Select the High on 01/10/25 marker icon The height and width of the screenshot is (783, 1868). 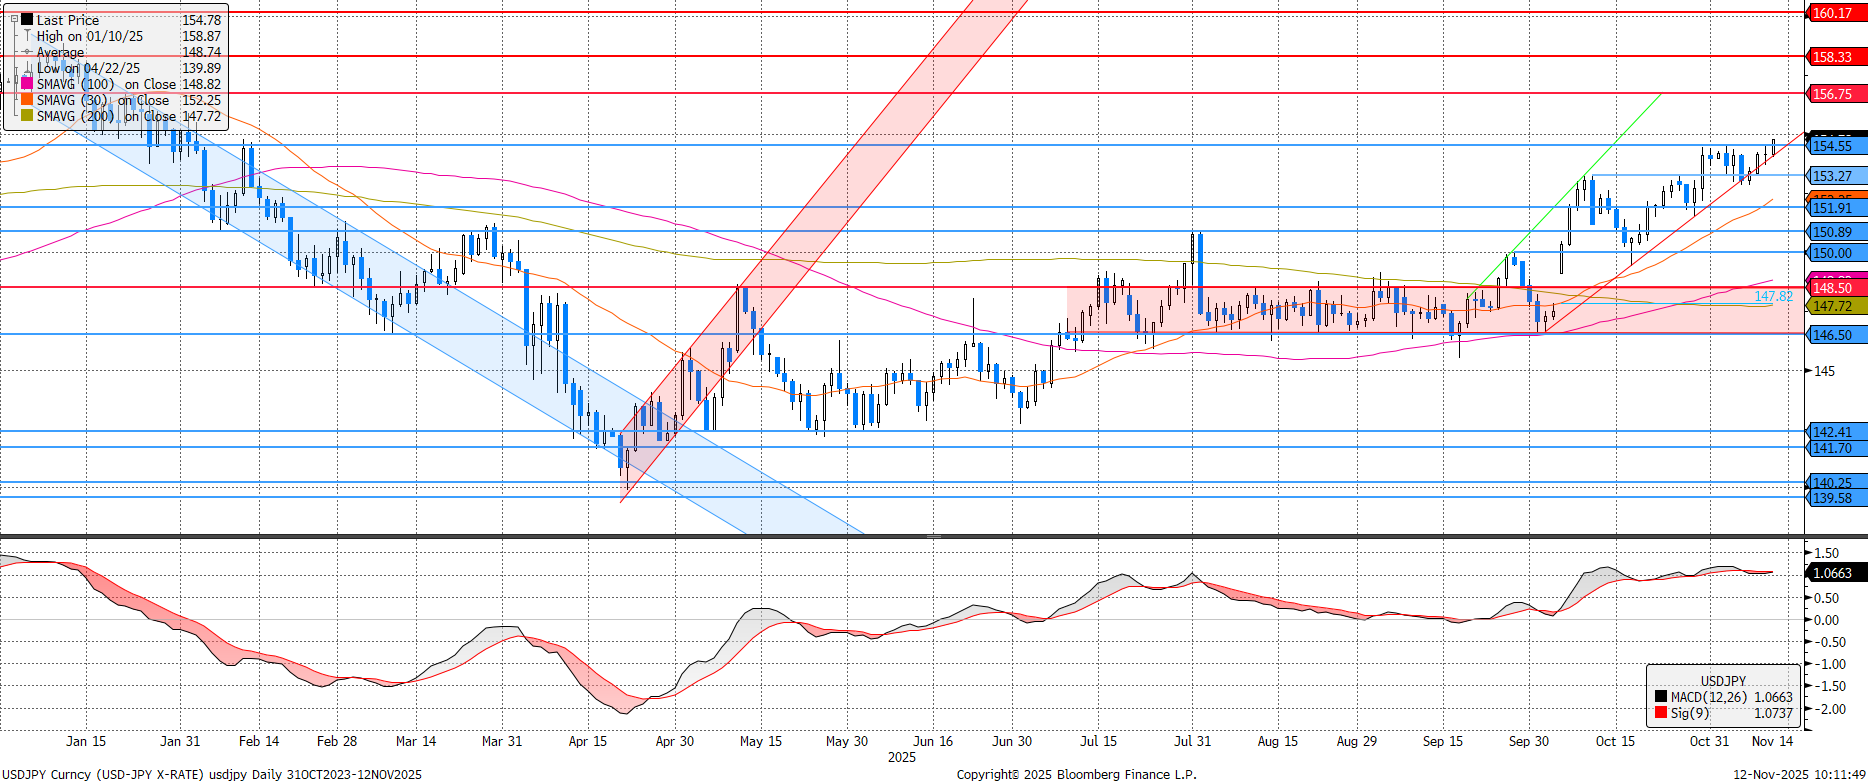(x=27, y=36)
